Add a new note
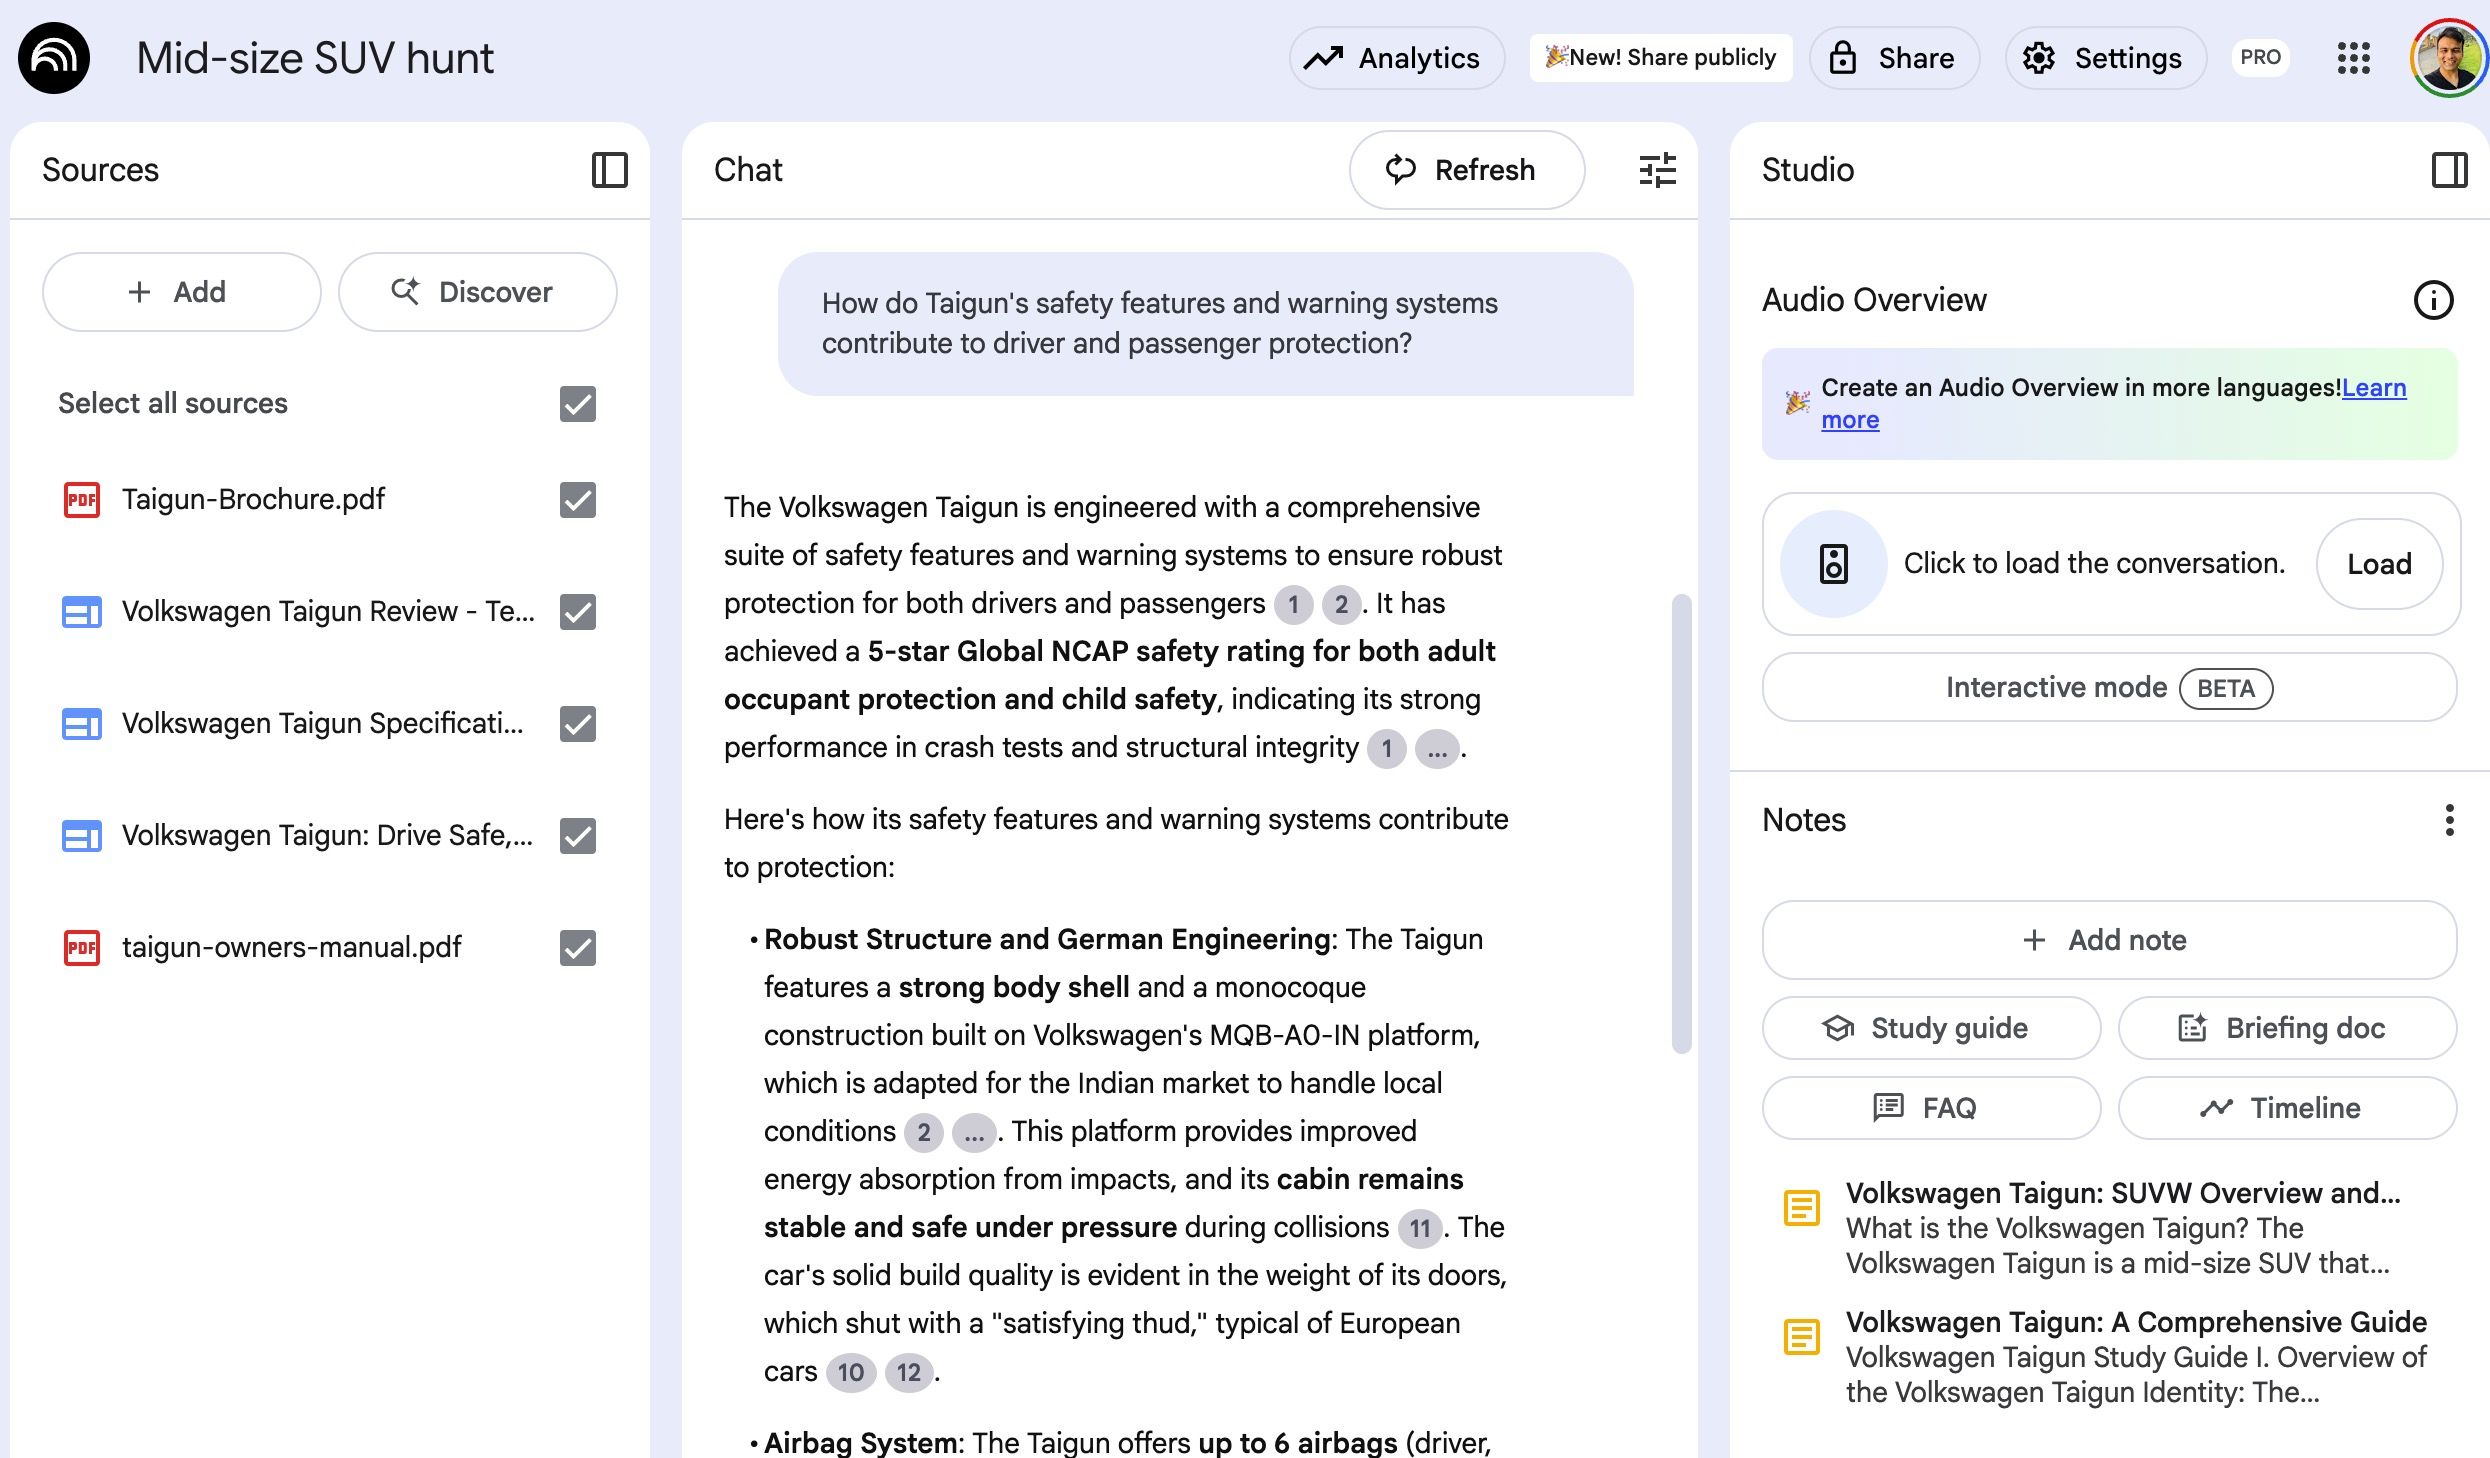This screenshot has width=2490, height=1458. pos(2109,940)
